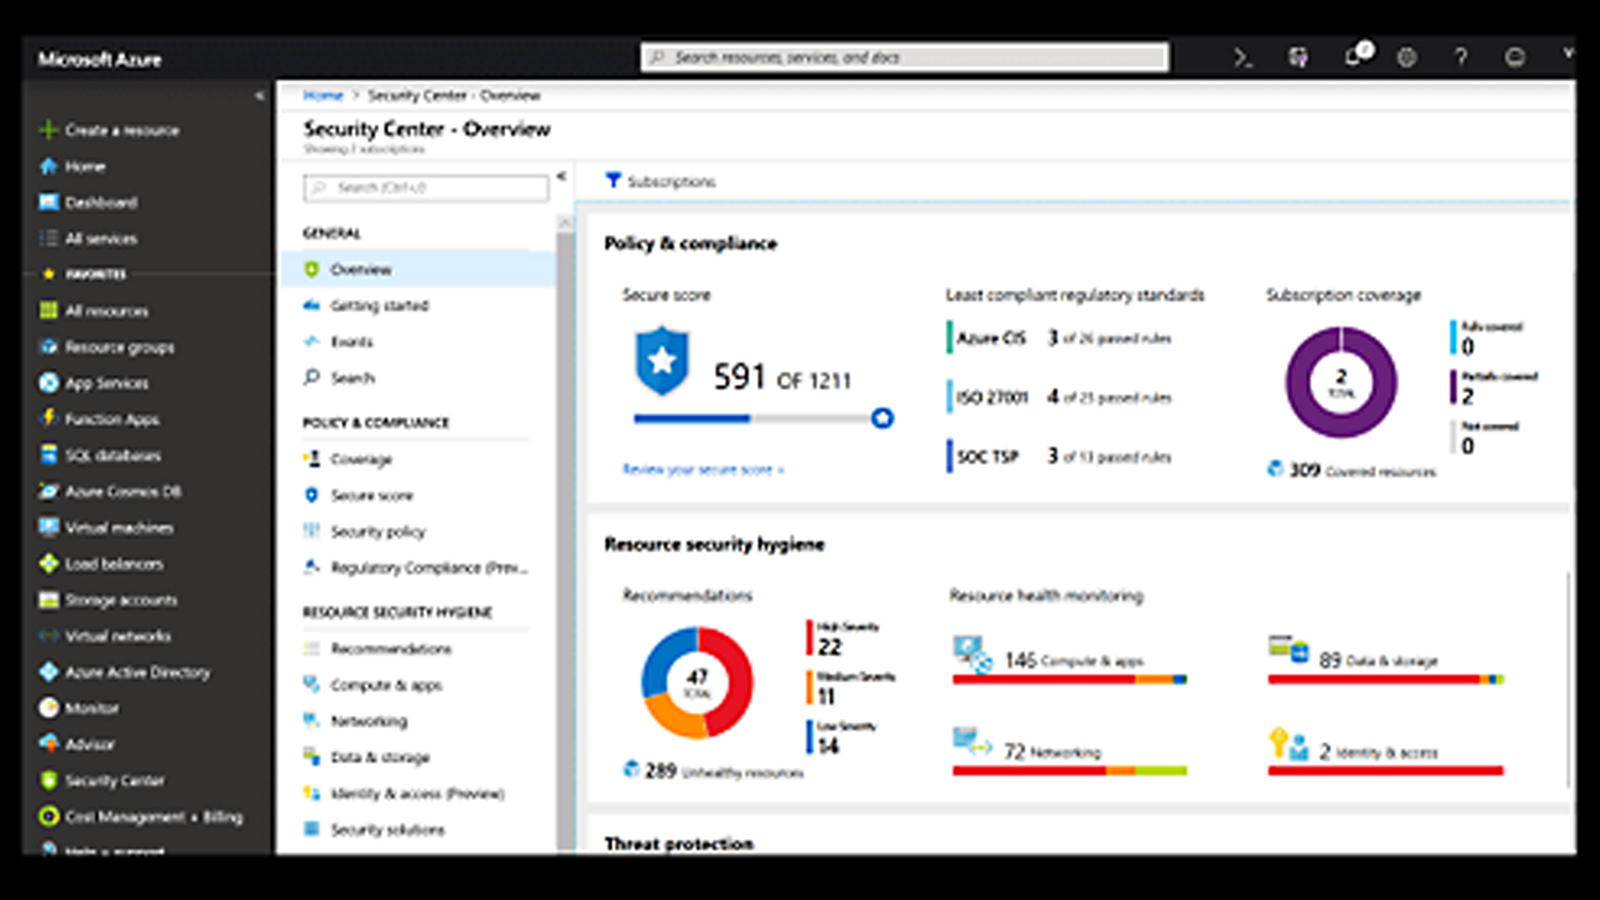The width and height of the screenshot is (1600, 900).
Task: Click the secure score progress bar handle
Action: click(x=881, y=419)
